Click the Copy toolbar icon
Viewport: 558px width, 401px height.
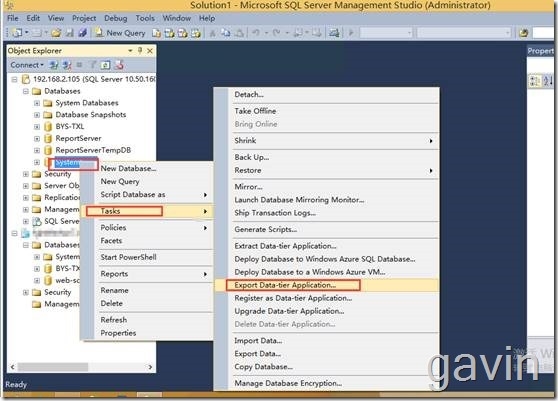[x=226, y=33]
